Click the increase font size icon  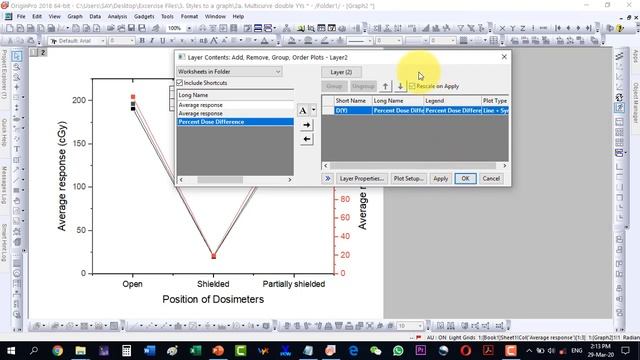213,40
